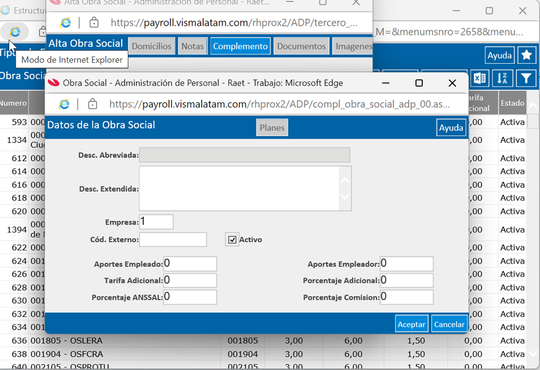Click the Tarifa Adicional input field
The image size is (540, 370).
click(190, 280)
